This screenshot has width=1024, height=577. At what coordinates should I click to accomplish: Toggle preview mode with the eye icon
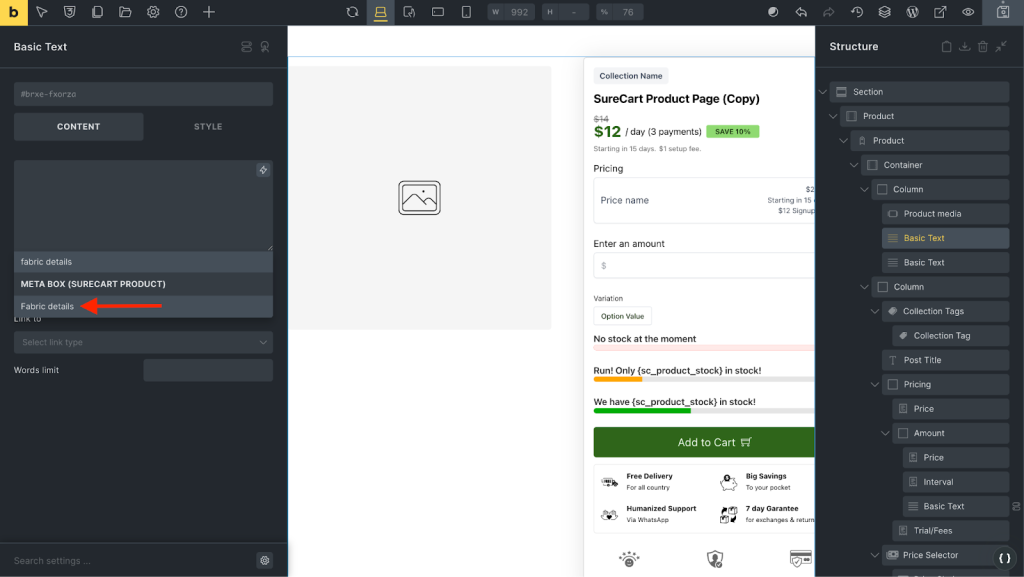coord(968,12)
